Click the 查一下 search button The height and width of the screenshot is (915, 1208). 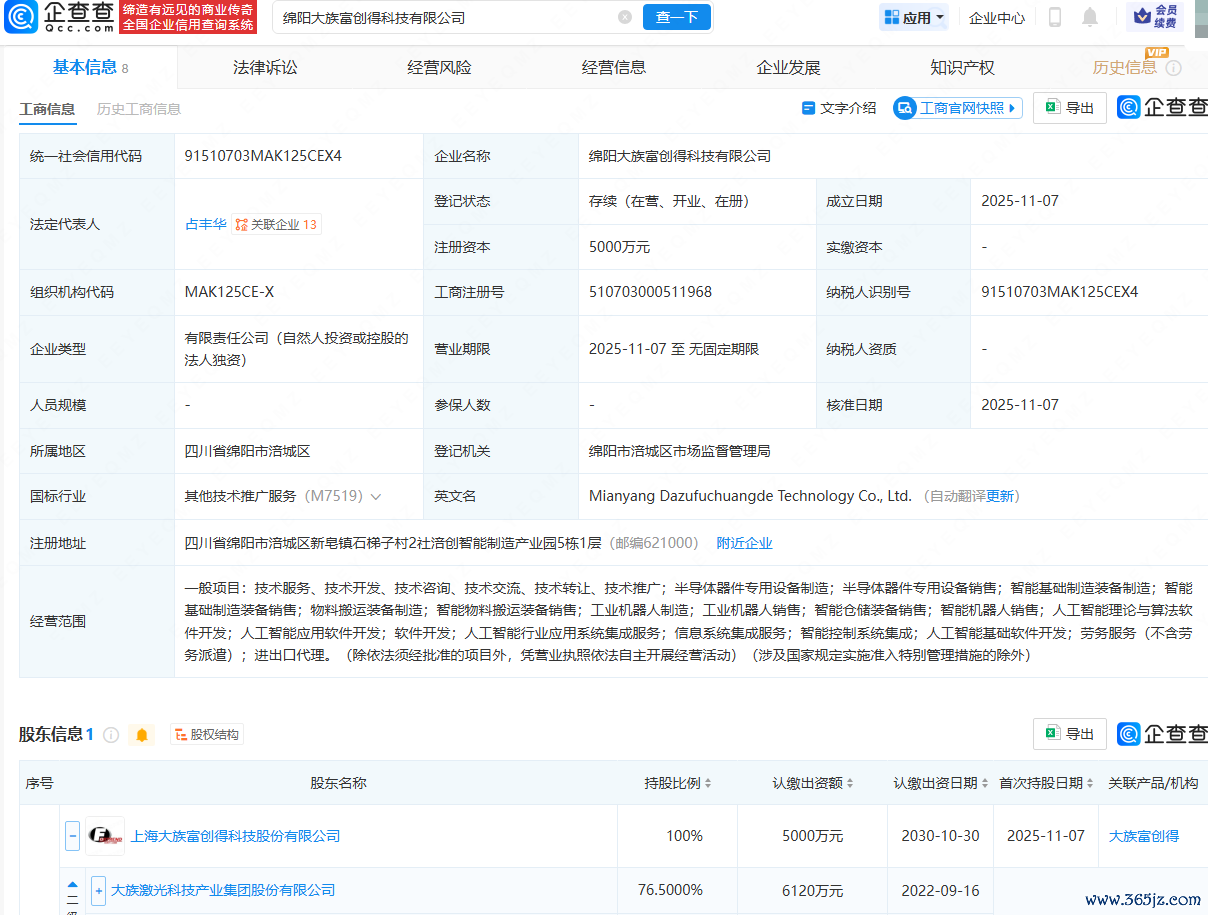pyautogui.click(x=677, y=17)
